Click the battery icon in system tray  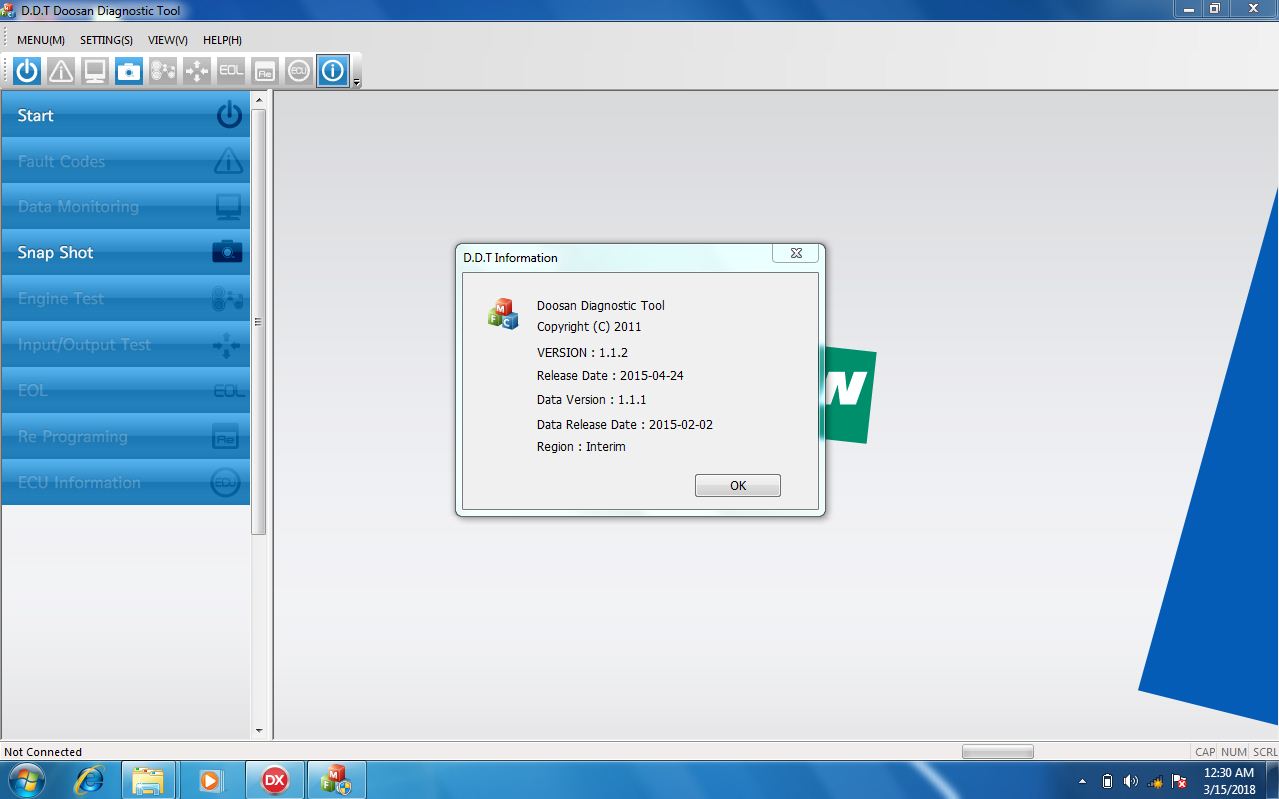click(x=1107, y=781)
